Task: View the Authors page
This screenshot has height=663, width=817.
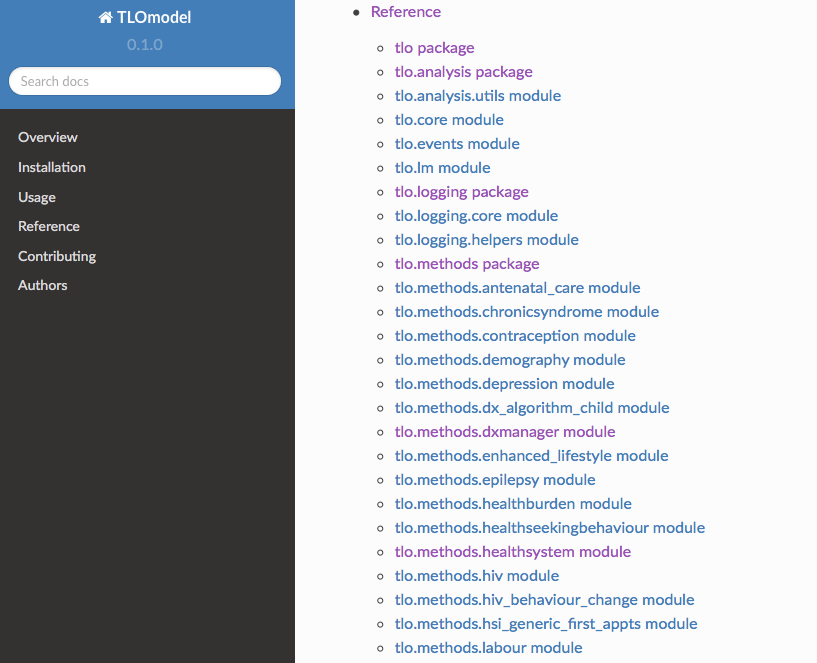Action: [42, 285]
